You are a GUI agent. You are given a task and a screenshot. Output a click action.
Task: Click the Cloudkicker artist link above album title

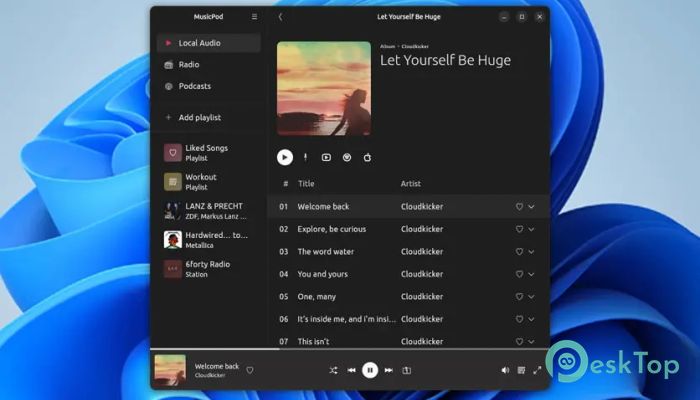[415, 46]
